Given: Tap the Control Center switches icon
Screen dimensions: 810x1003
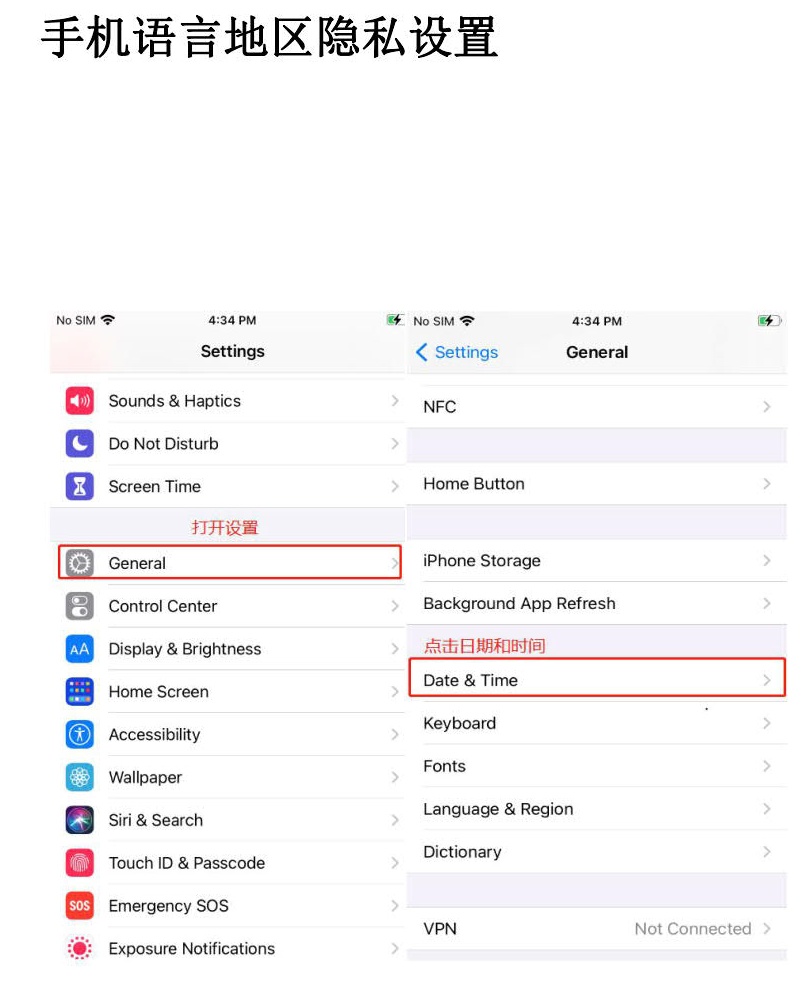Looking at the screenshot, I should (x=79, y=606).
